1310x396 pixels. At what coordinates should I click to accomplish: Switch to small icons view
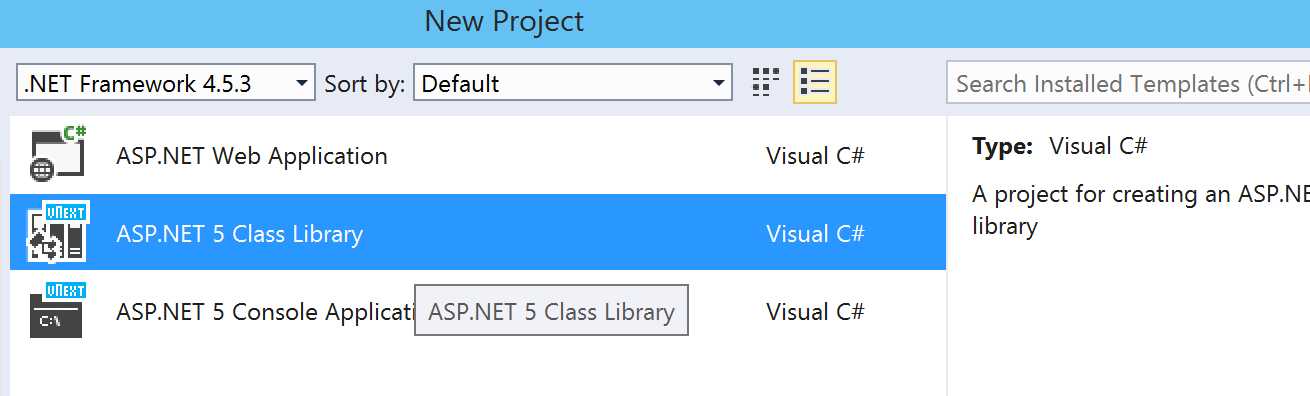coord(765,83)
